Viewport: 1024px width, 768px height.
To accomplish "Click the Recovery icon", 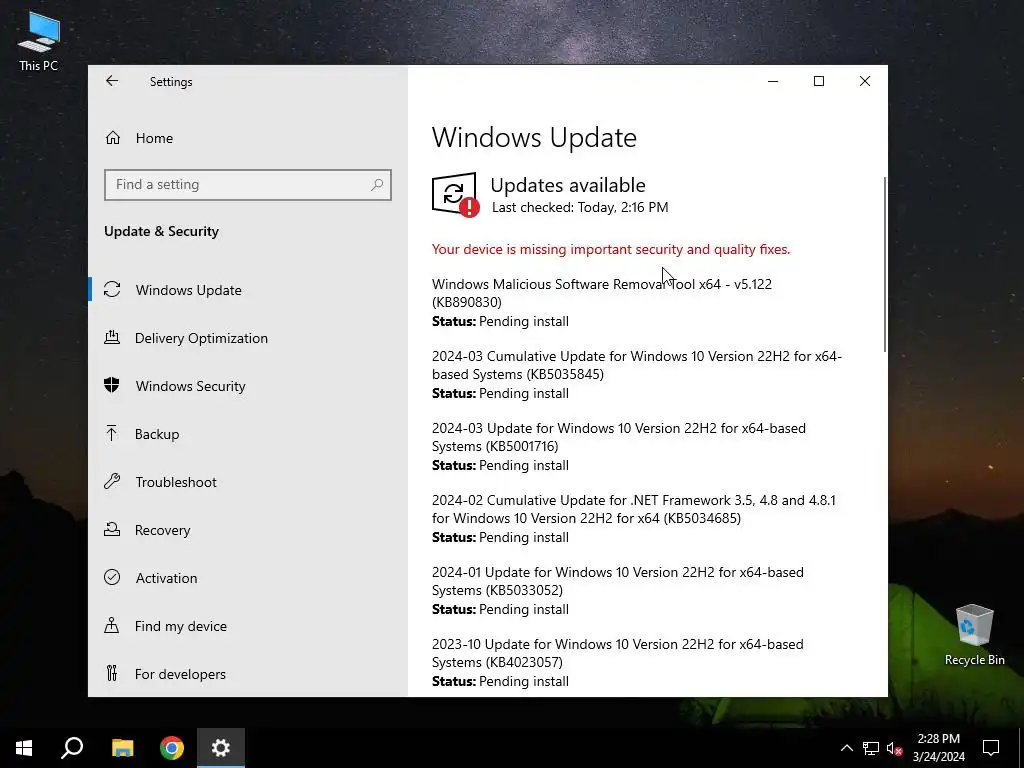I will coord(112,530).
